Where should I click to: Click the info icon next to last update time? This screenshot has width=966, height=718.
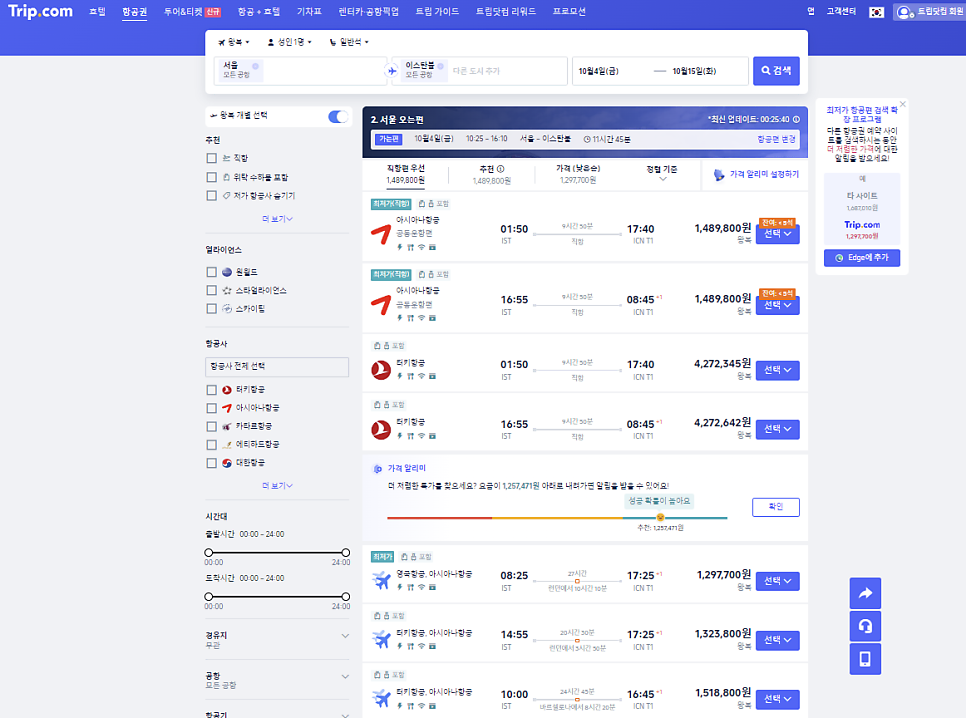click(x=796, y=120)
